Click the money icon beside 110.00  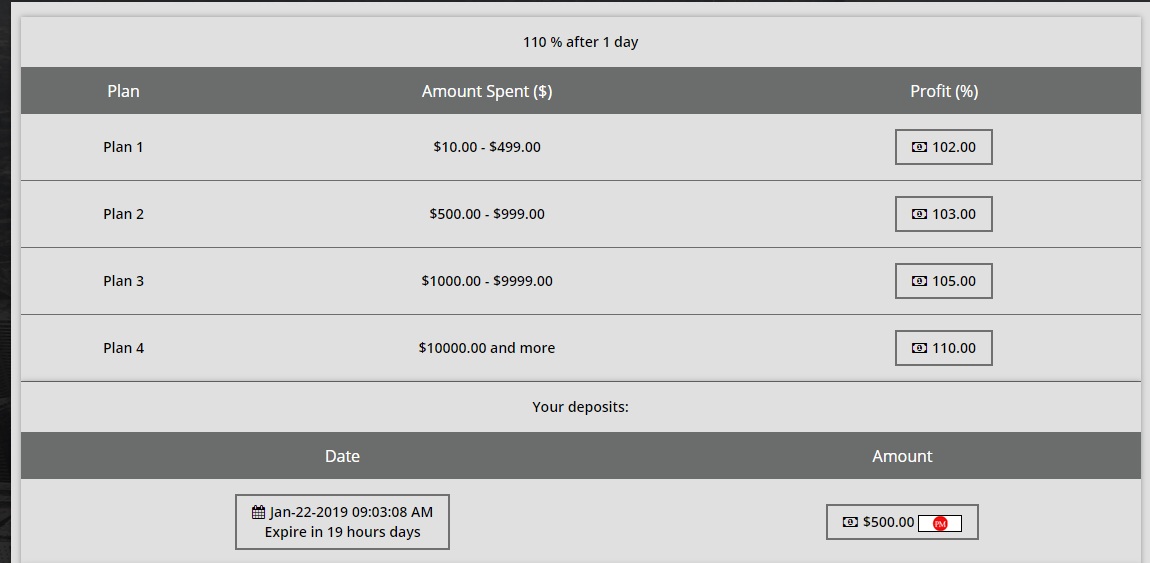919,348
